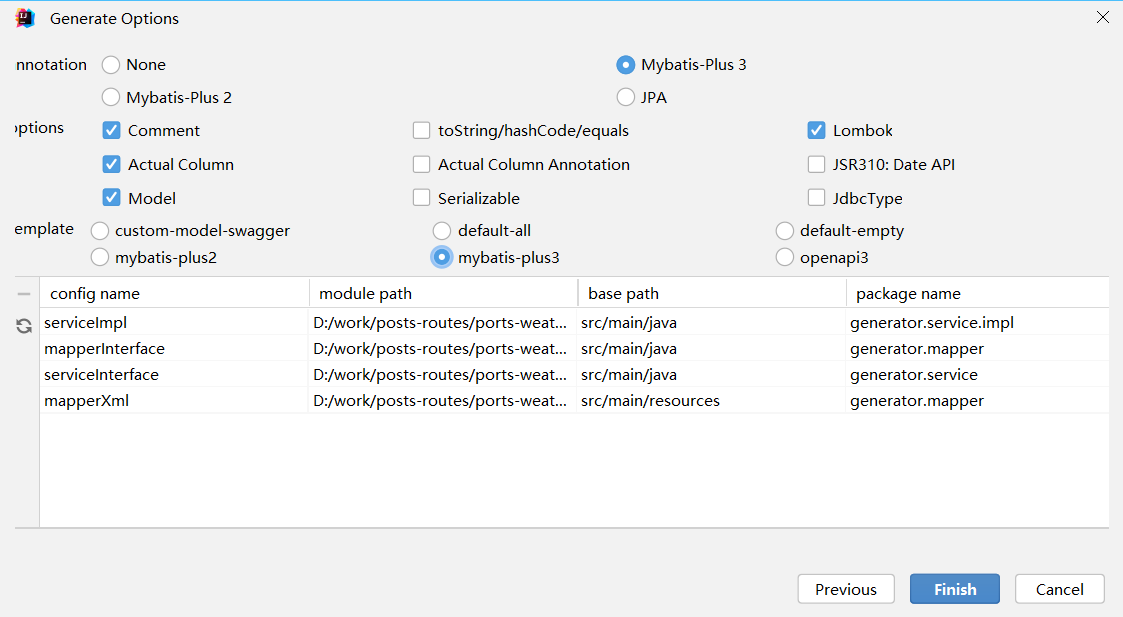The image size is (1123, 617).
Task: Click src/main/java cell in mapperInterface row
Action: coord(710,349)
